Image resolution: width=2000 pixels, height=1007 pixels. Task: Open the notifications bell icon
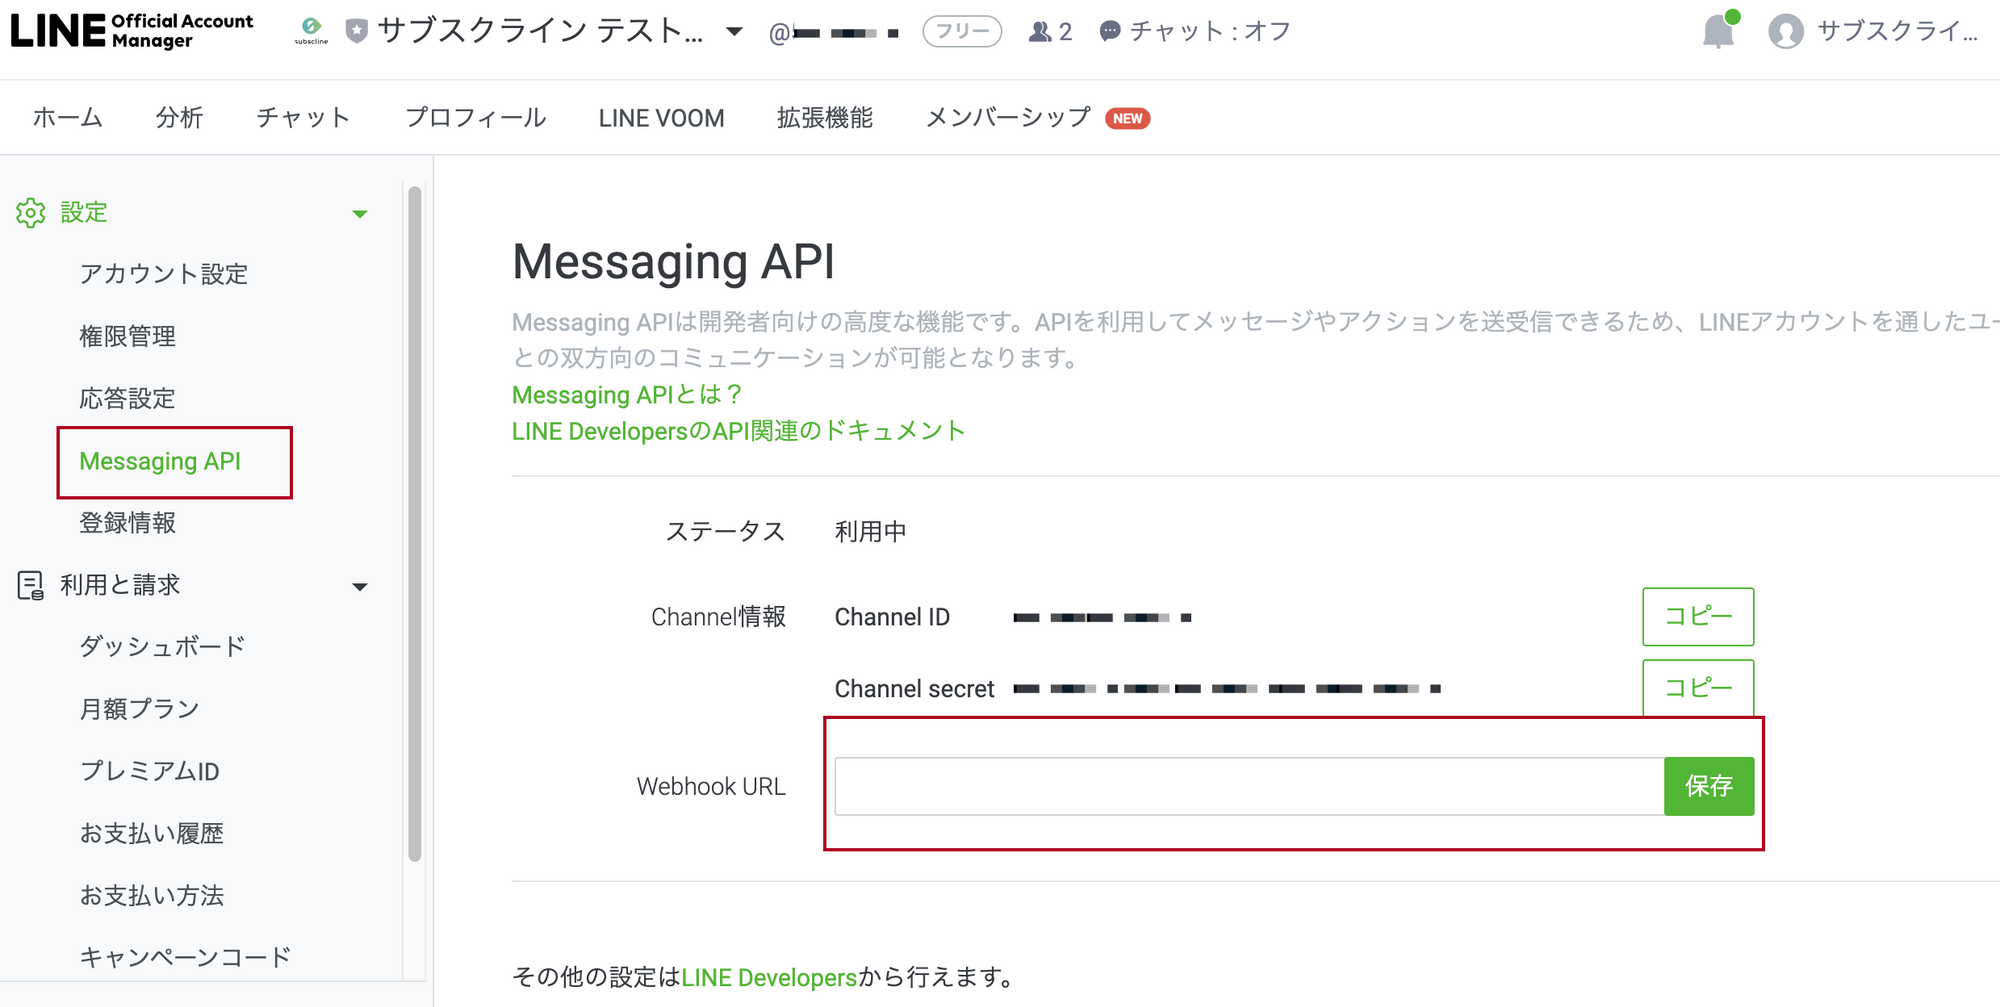click(x=1719, y=31)
